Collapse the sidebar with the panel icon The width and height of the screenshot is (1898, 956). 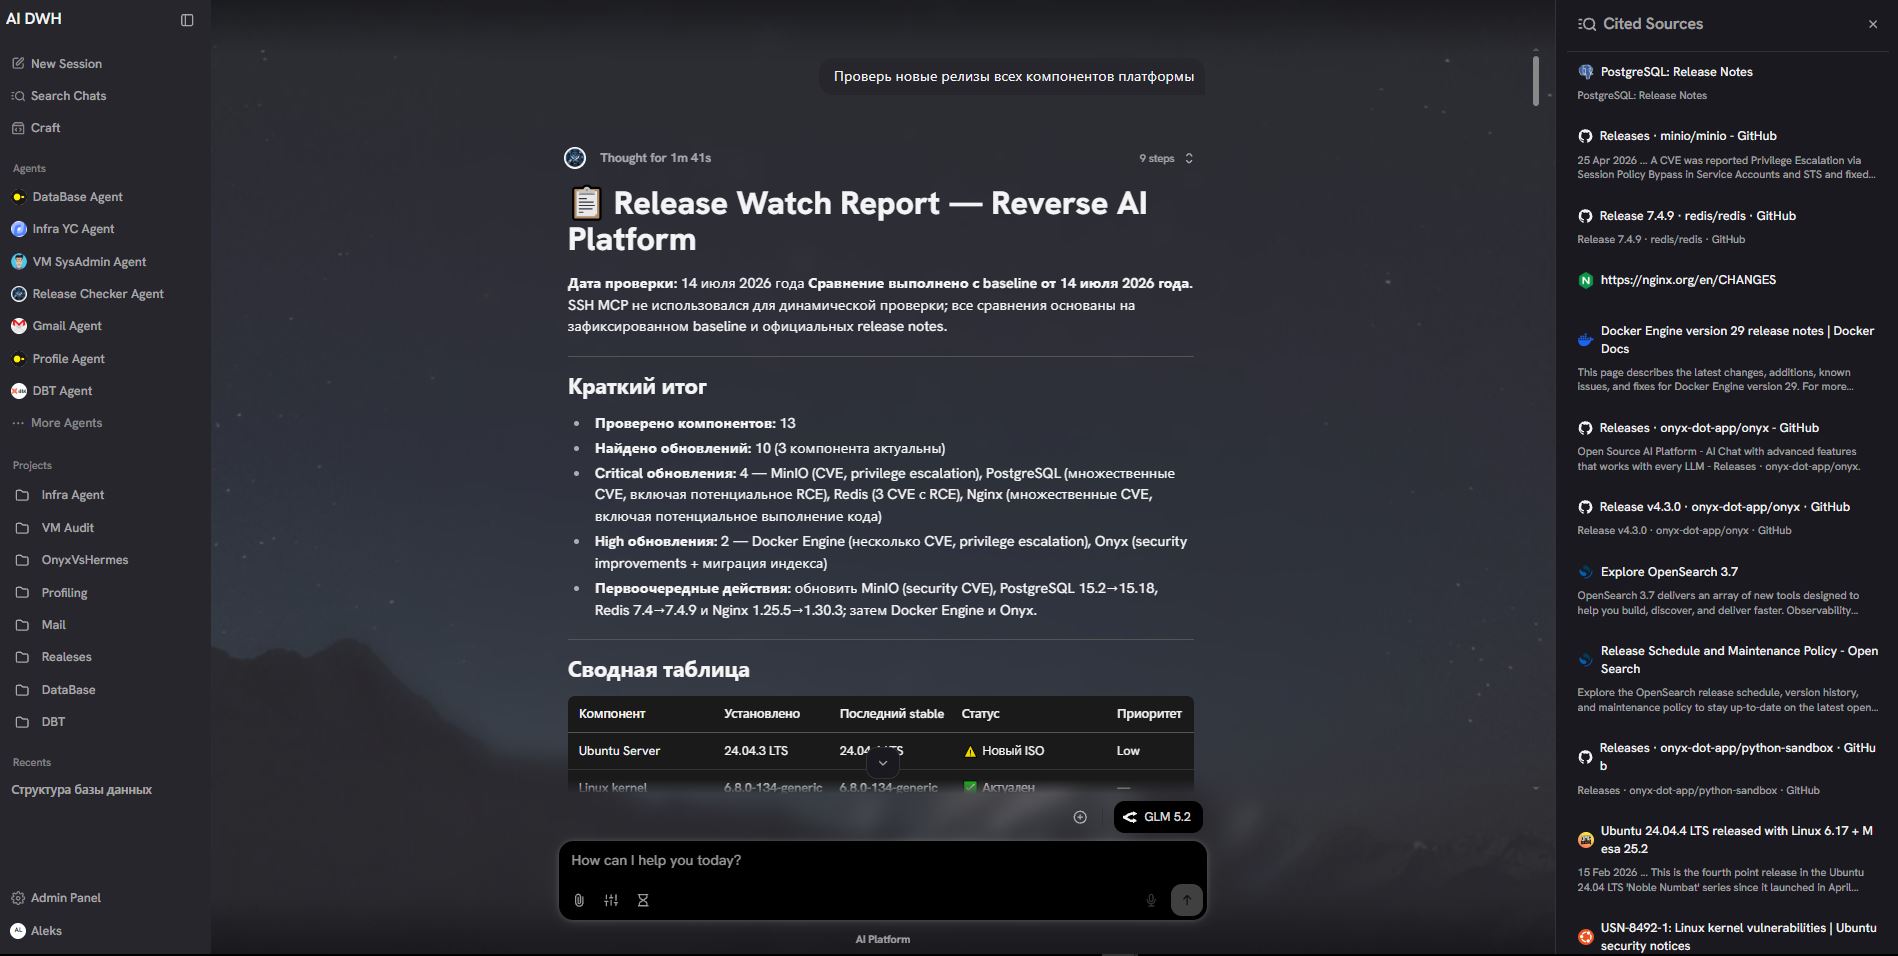187,20
